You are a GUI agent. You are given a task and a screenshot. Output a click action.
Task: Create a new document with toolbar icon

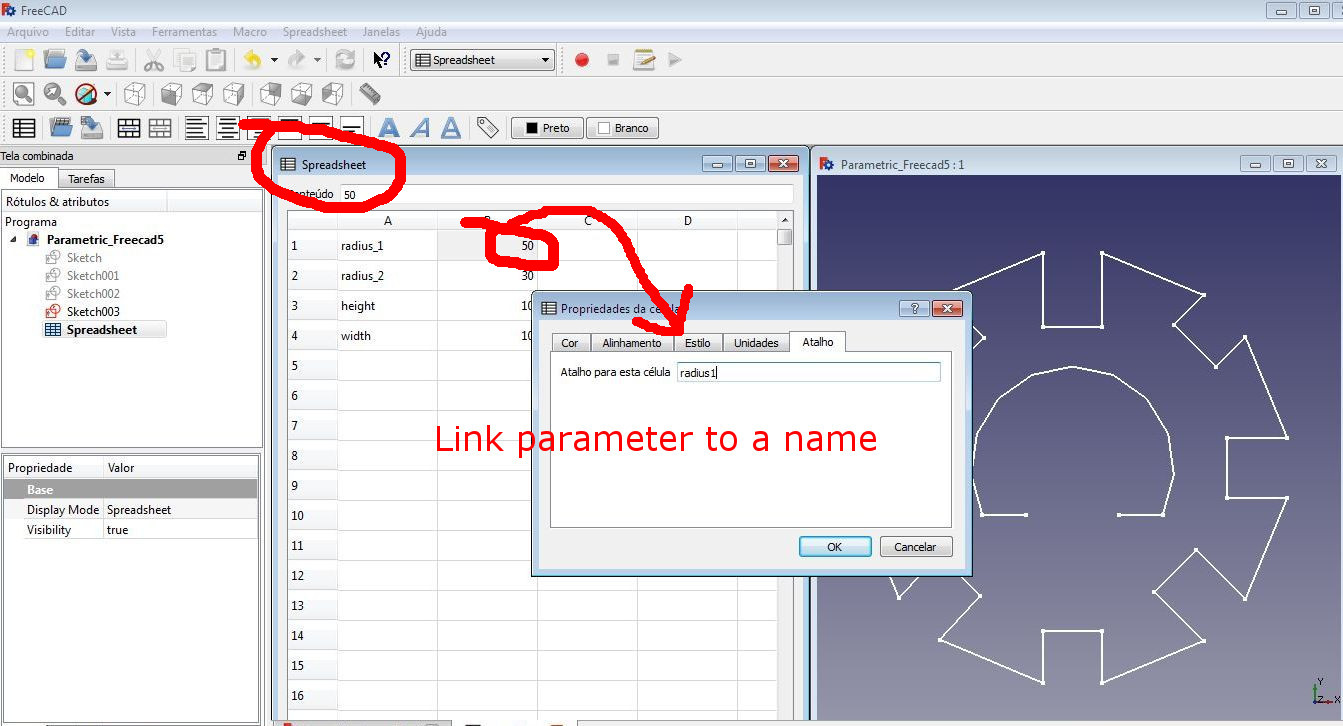pos(24,60)
